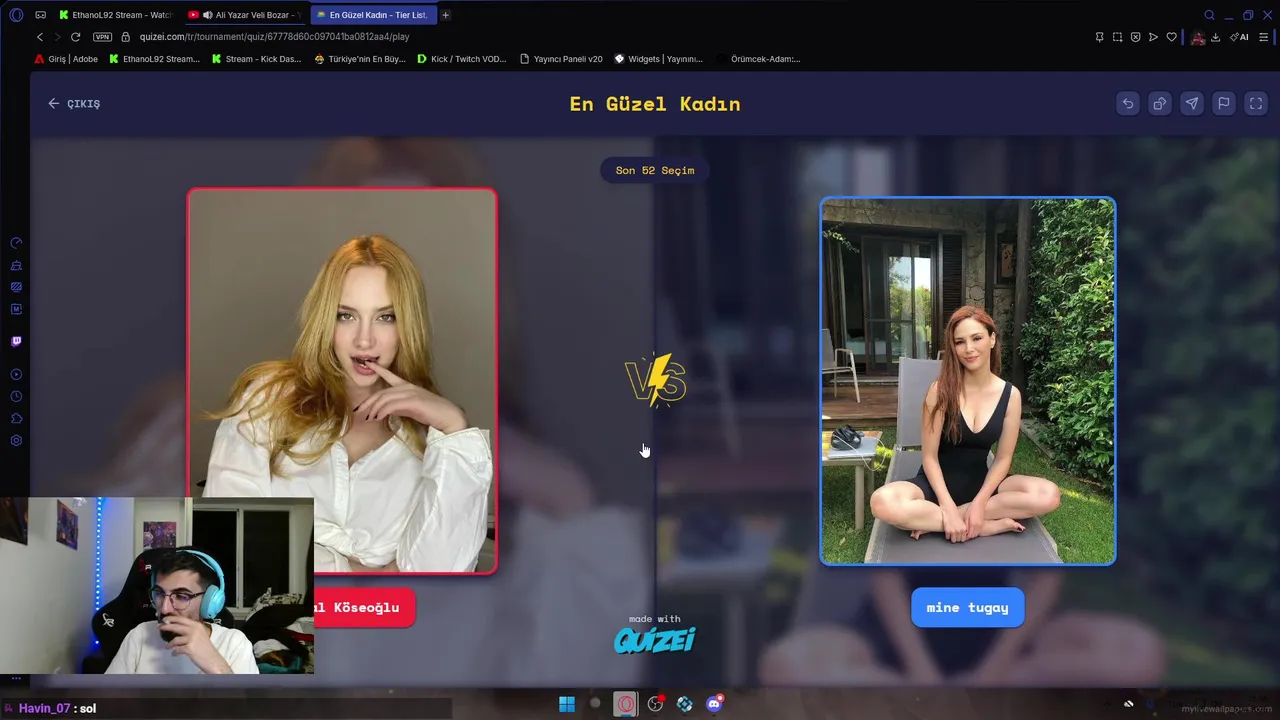
Task: Open the downloads icon
Action: 1215,37
